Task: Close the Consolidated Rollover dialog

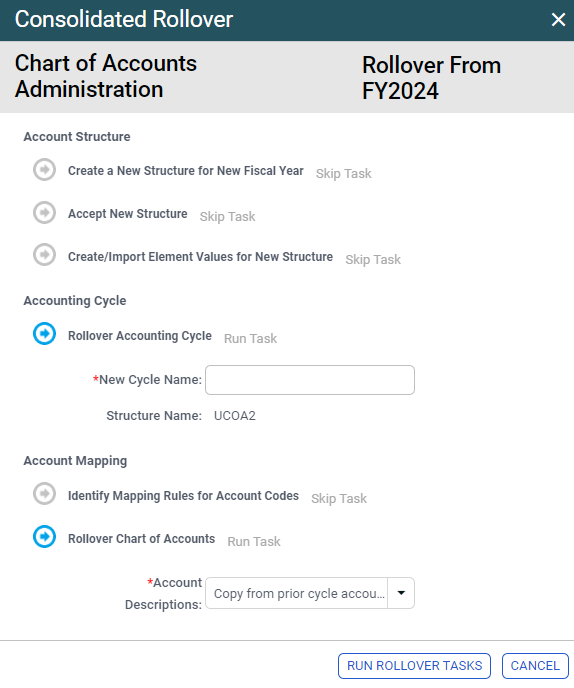Action: (x=558, y=19)
